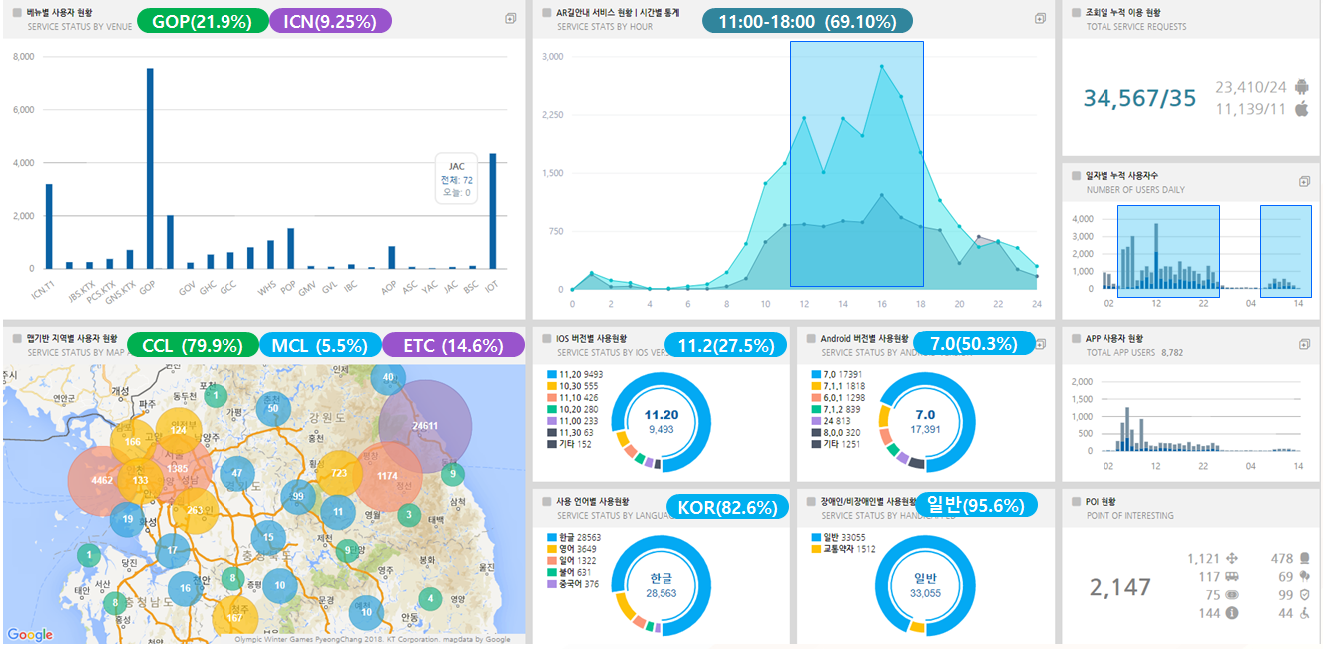Viewport: 1323px width, 649px height.
Task: Select the bus icon in POI panel
Action: click(1231, 577)
